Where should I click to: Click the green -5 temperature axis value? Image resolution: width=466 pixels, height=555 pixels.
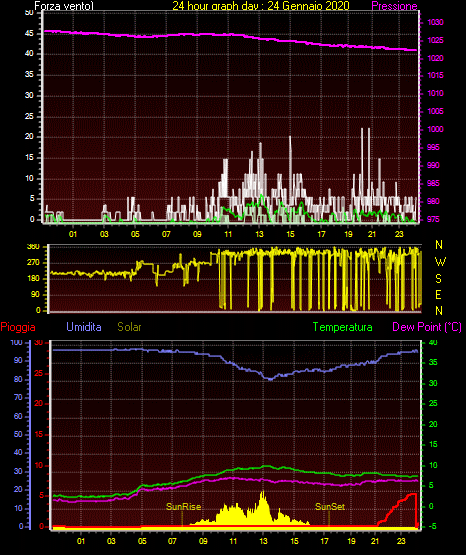coord(432,526)
